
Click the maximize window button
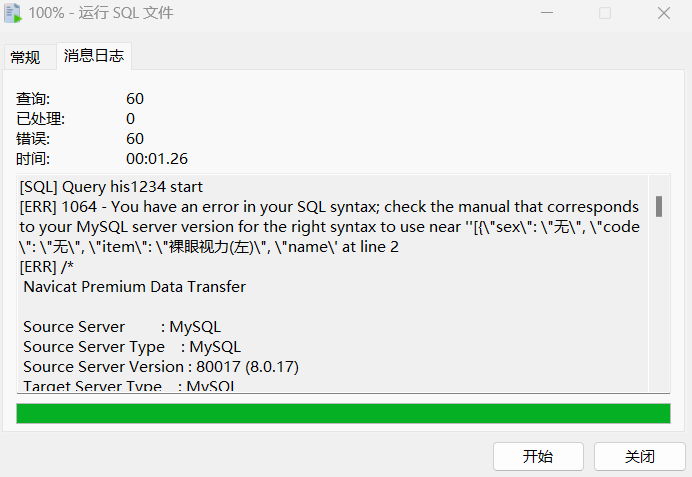605,14
